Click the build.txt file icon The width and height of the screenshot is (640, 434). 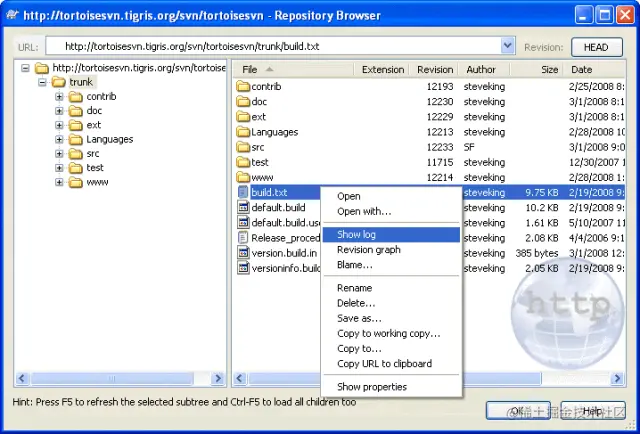tap(243, 192)
